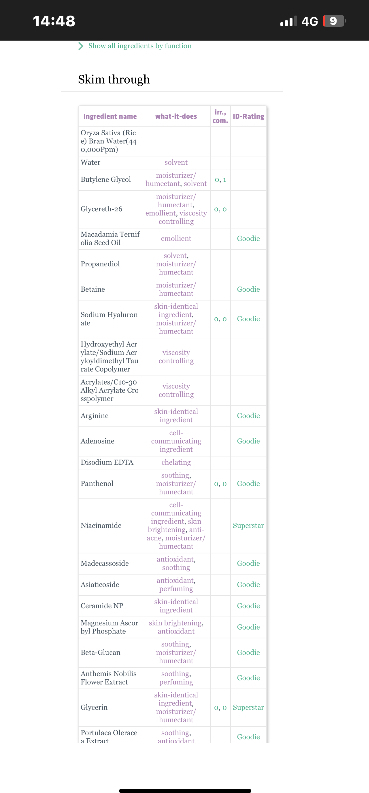Open the Butylene Glycol ingredient page
Viewport: 369px width, 793px height.
coord(106,180)
